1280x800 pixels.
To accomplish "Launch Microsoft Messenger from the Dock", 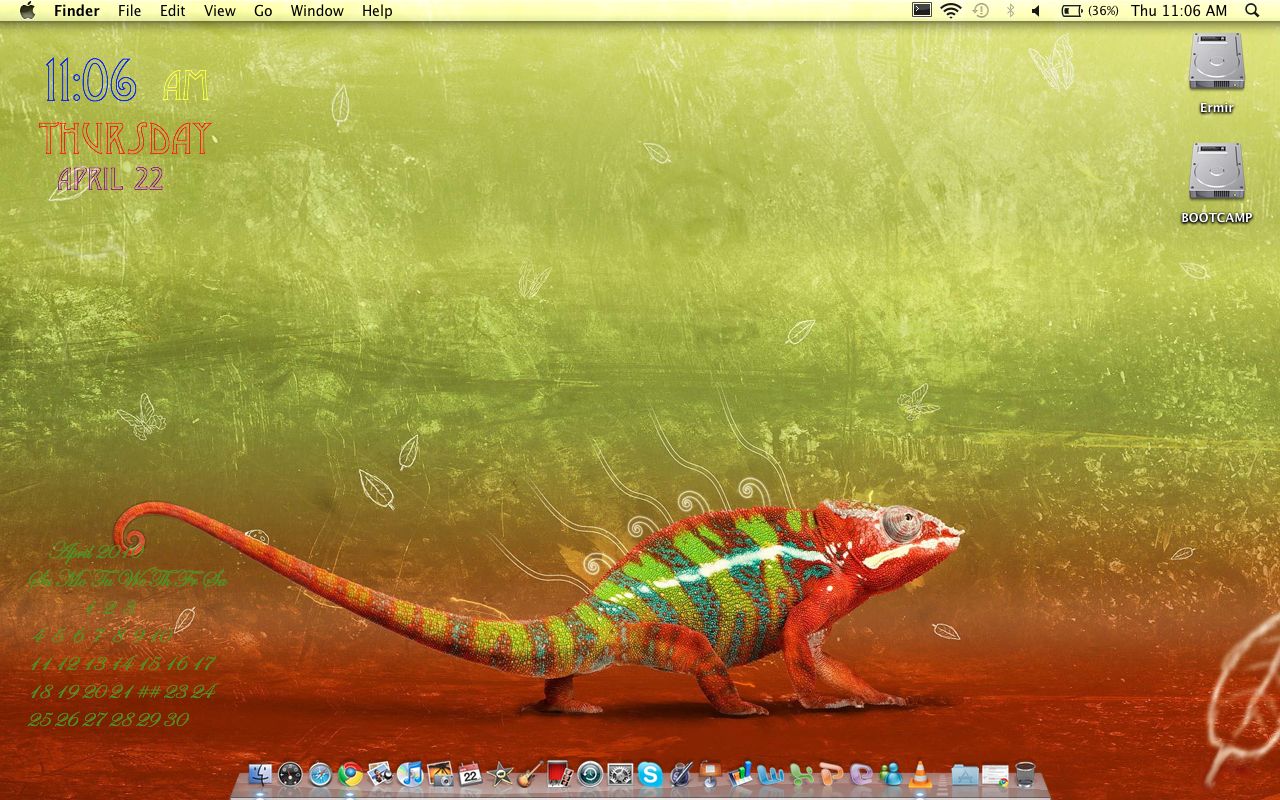I will (x=890, y=774).
